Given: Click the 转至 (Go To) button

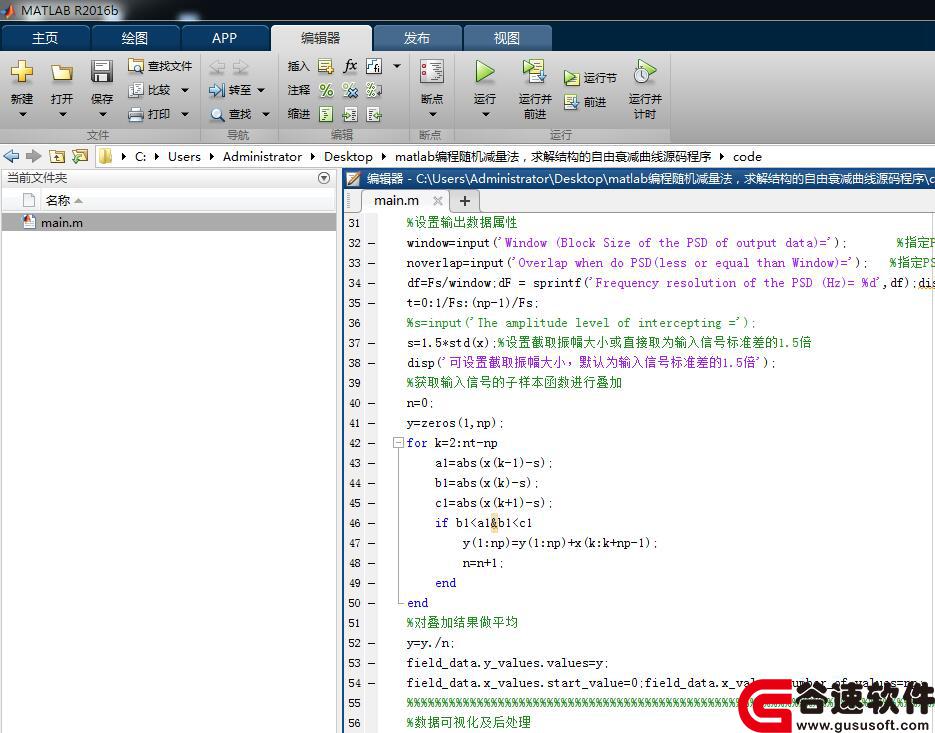Looking at the screenshot, I should point(230,90).
